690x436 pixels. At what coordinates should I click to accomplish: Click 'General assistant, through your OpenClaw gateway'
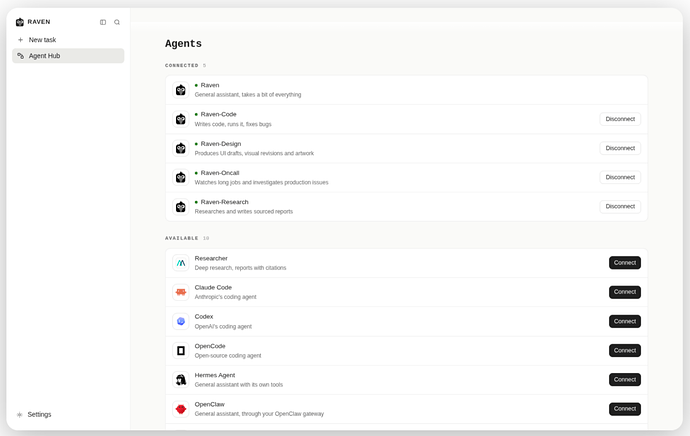(259, 414)
